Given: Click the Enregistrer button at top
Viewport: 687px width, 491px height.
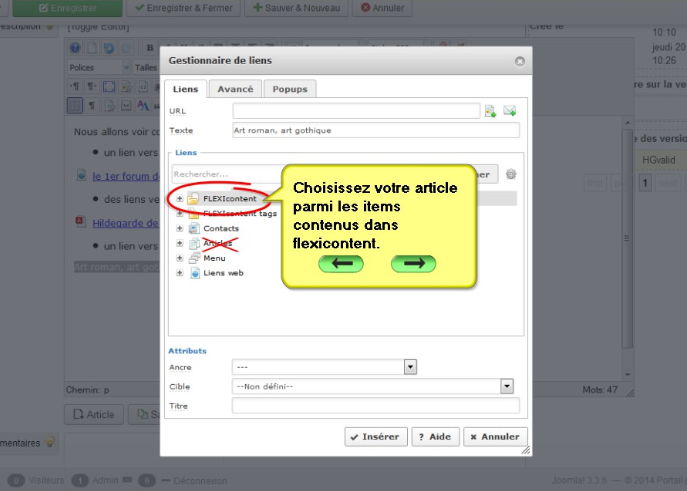Looking at the screenshot, I should [x=67, y=8].
